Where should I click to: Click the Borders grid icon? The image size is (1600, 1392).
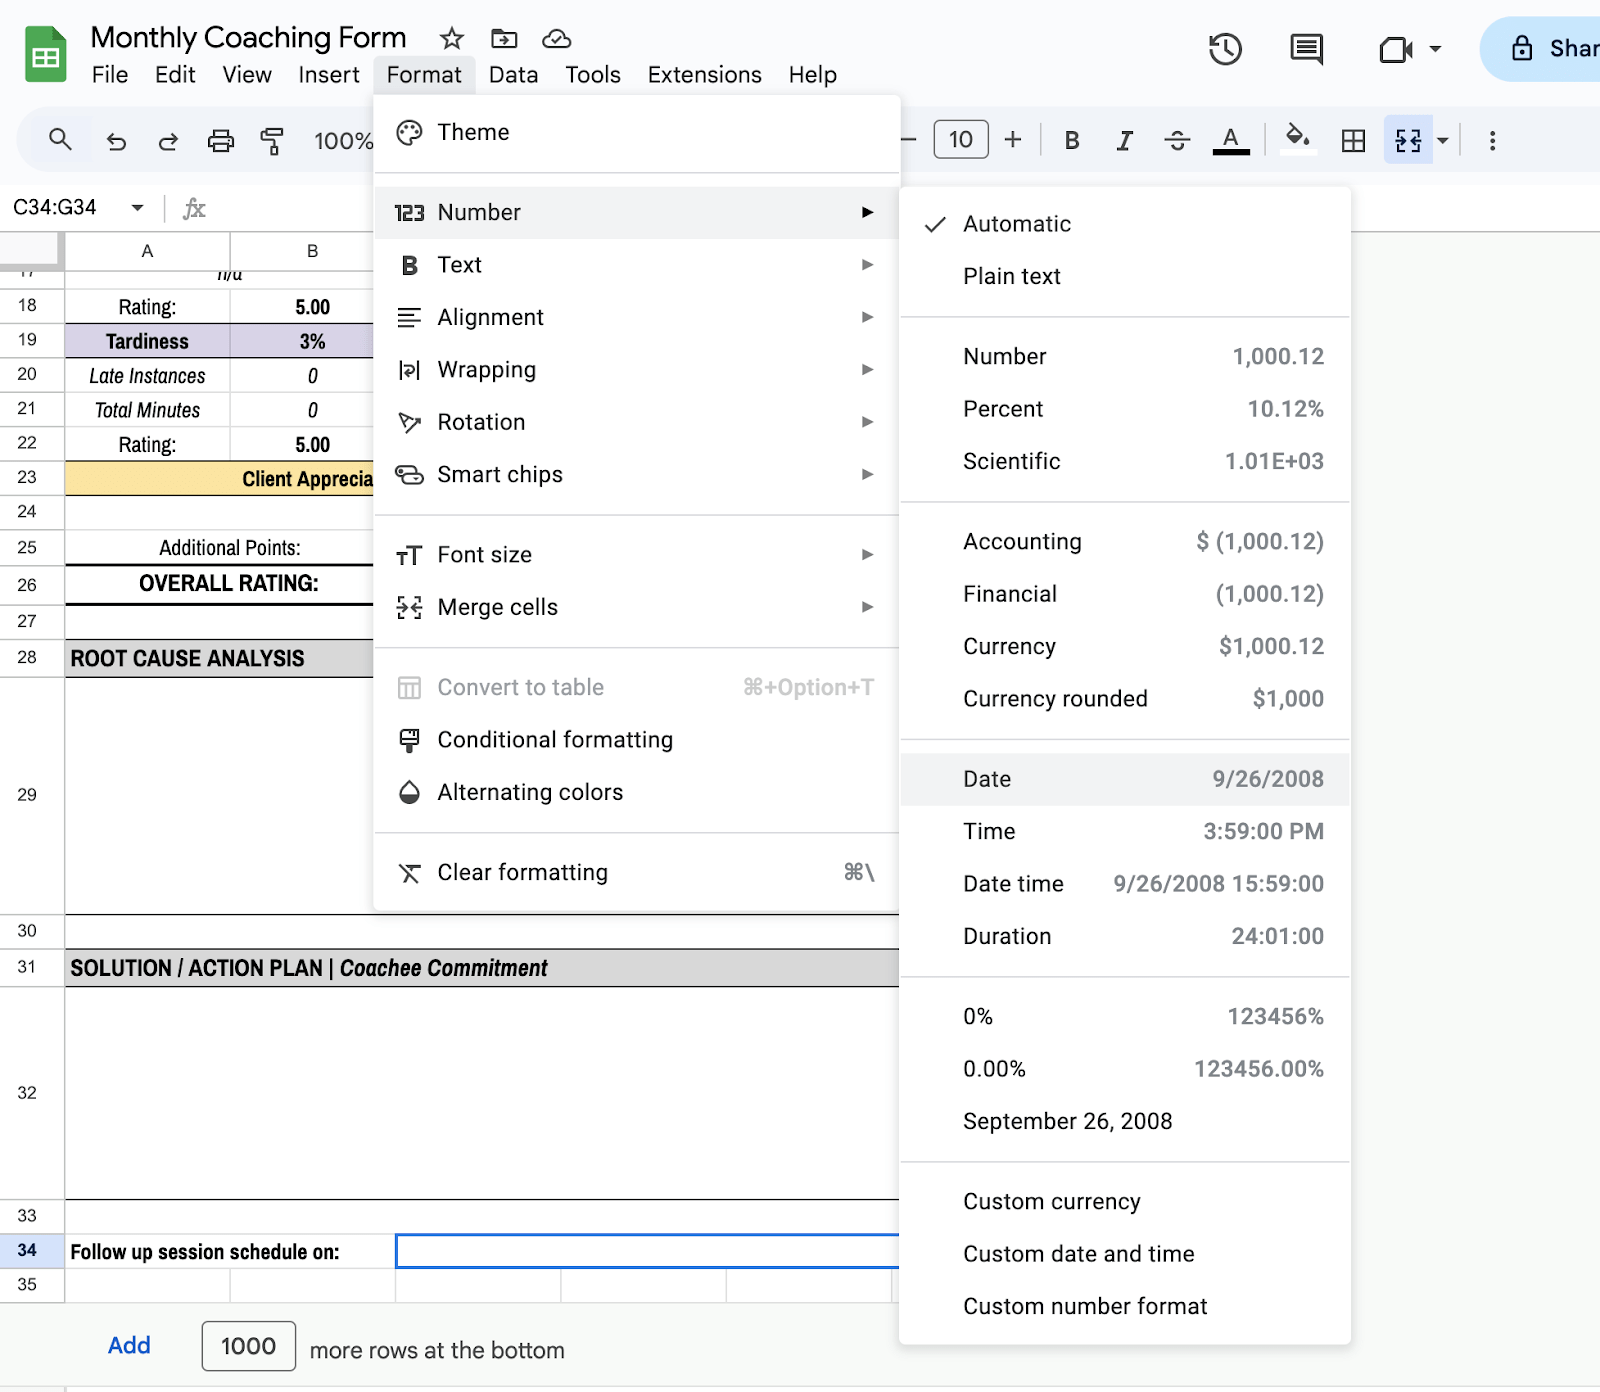coord(1353,141)
